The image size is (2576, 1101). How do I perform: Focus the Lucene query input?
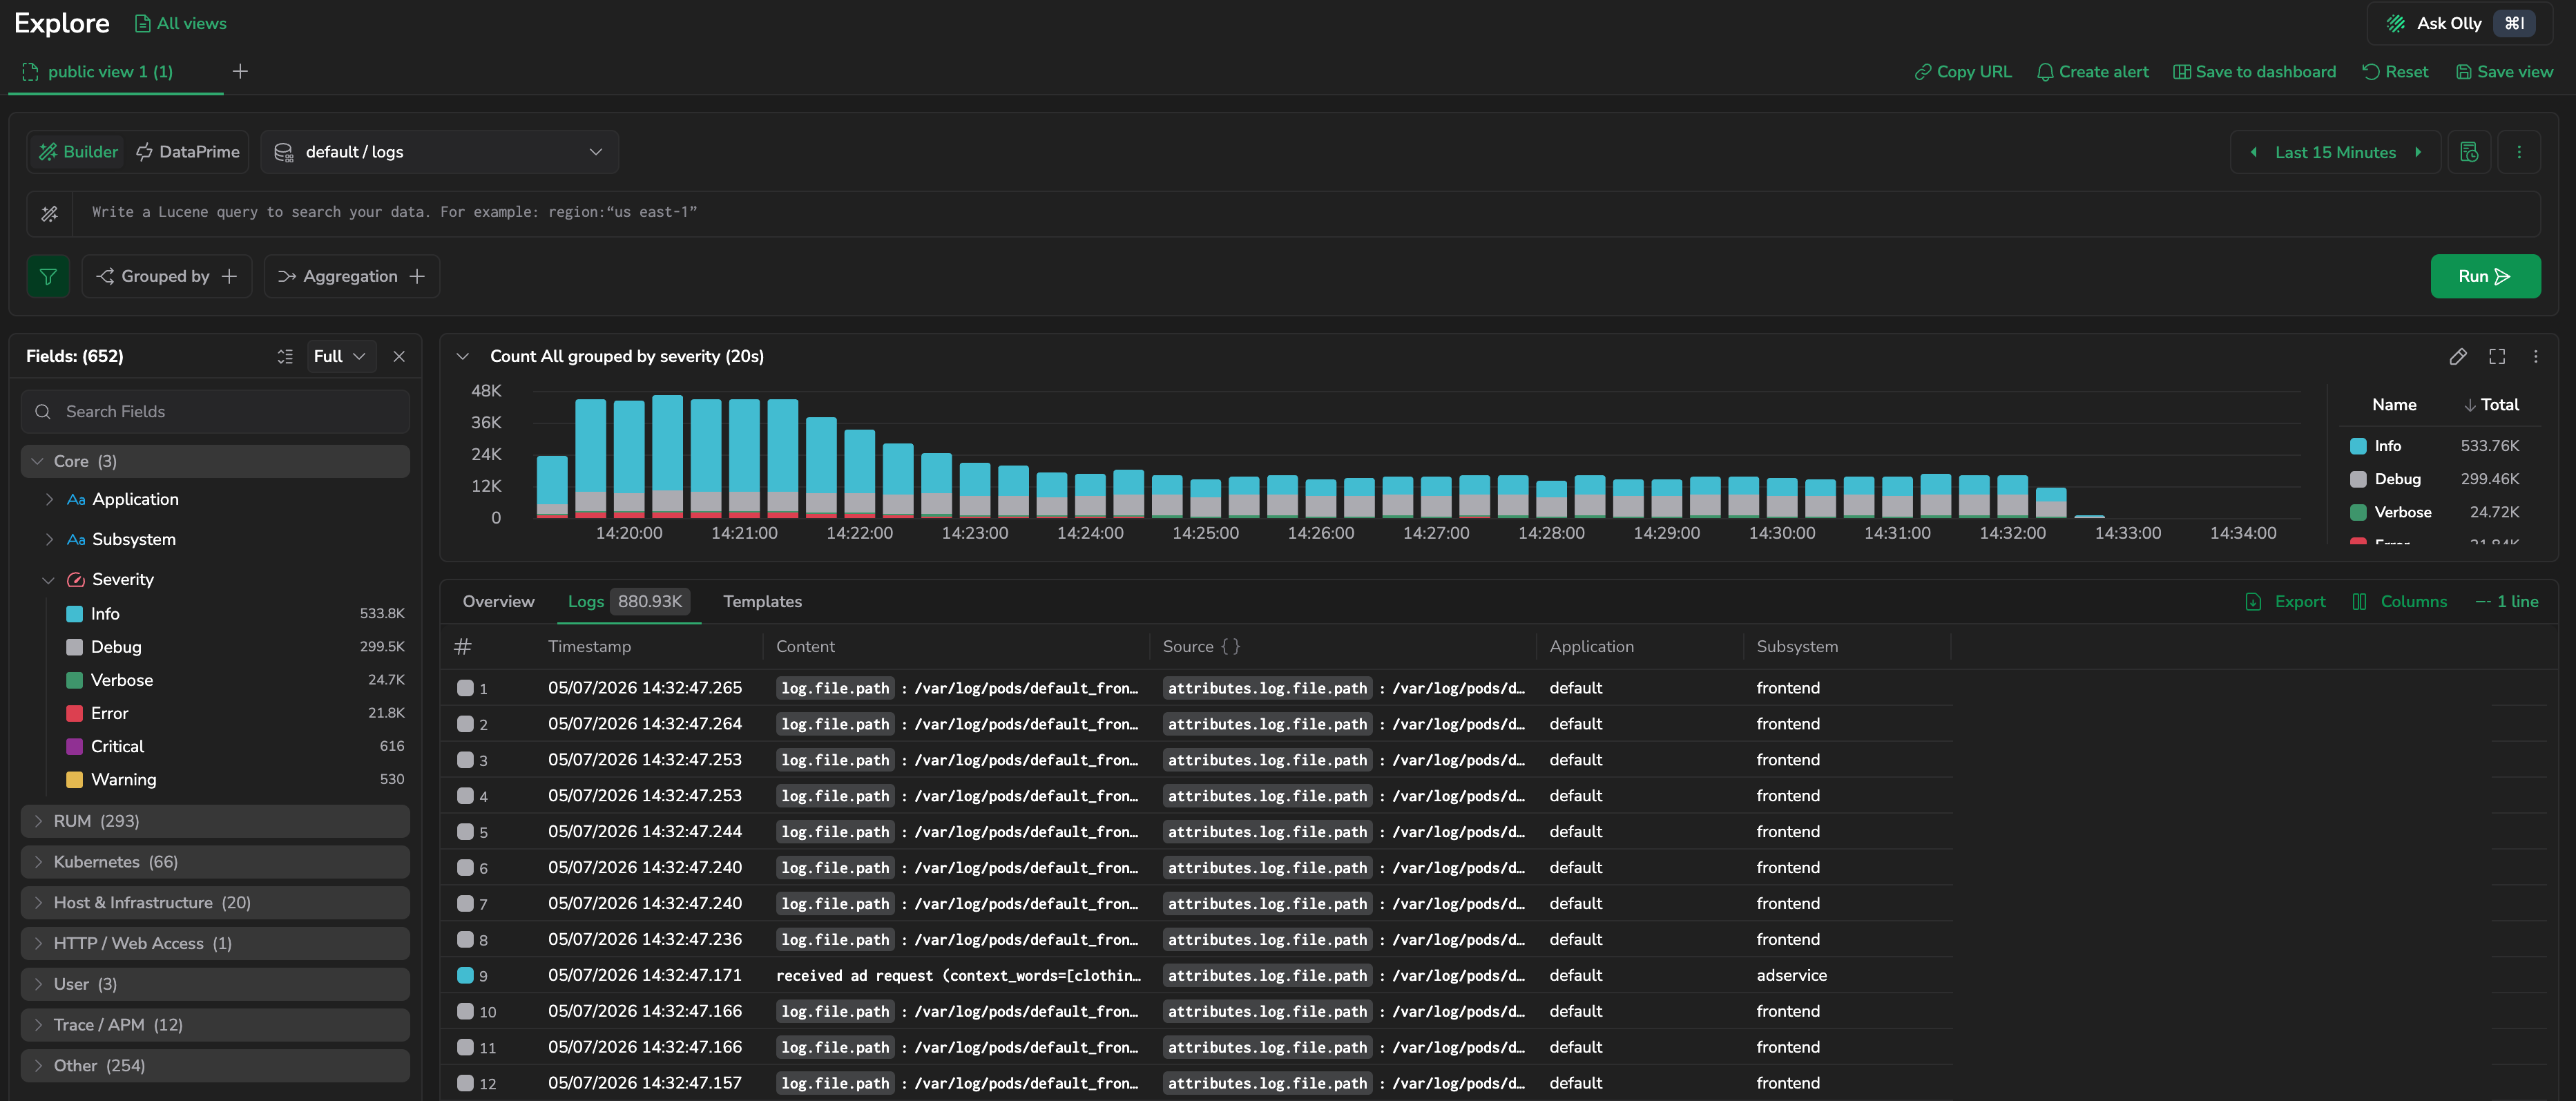tap(1305, 213)
